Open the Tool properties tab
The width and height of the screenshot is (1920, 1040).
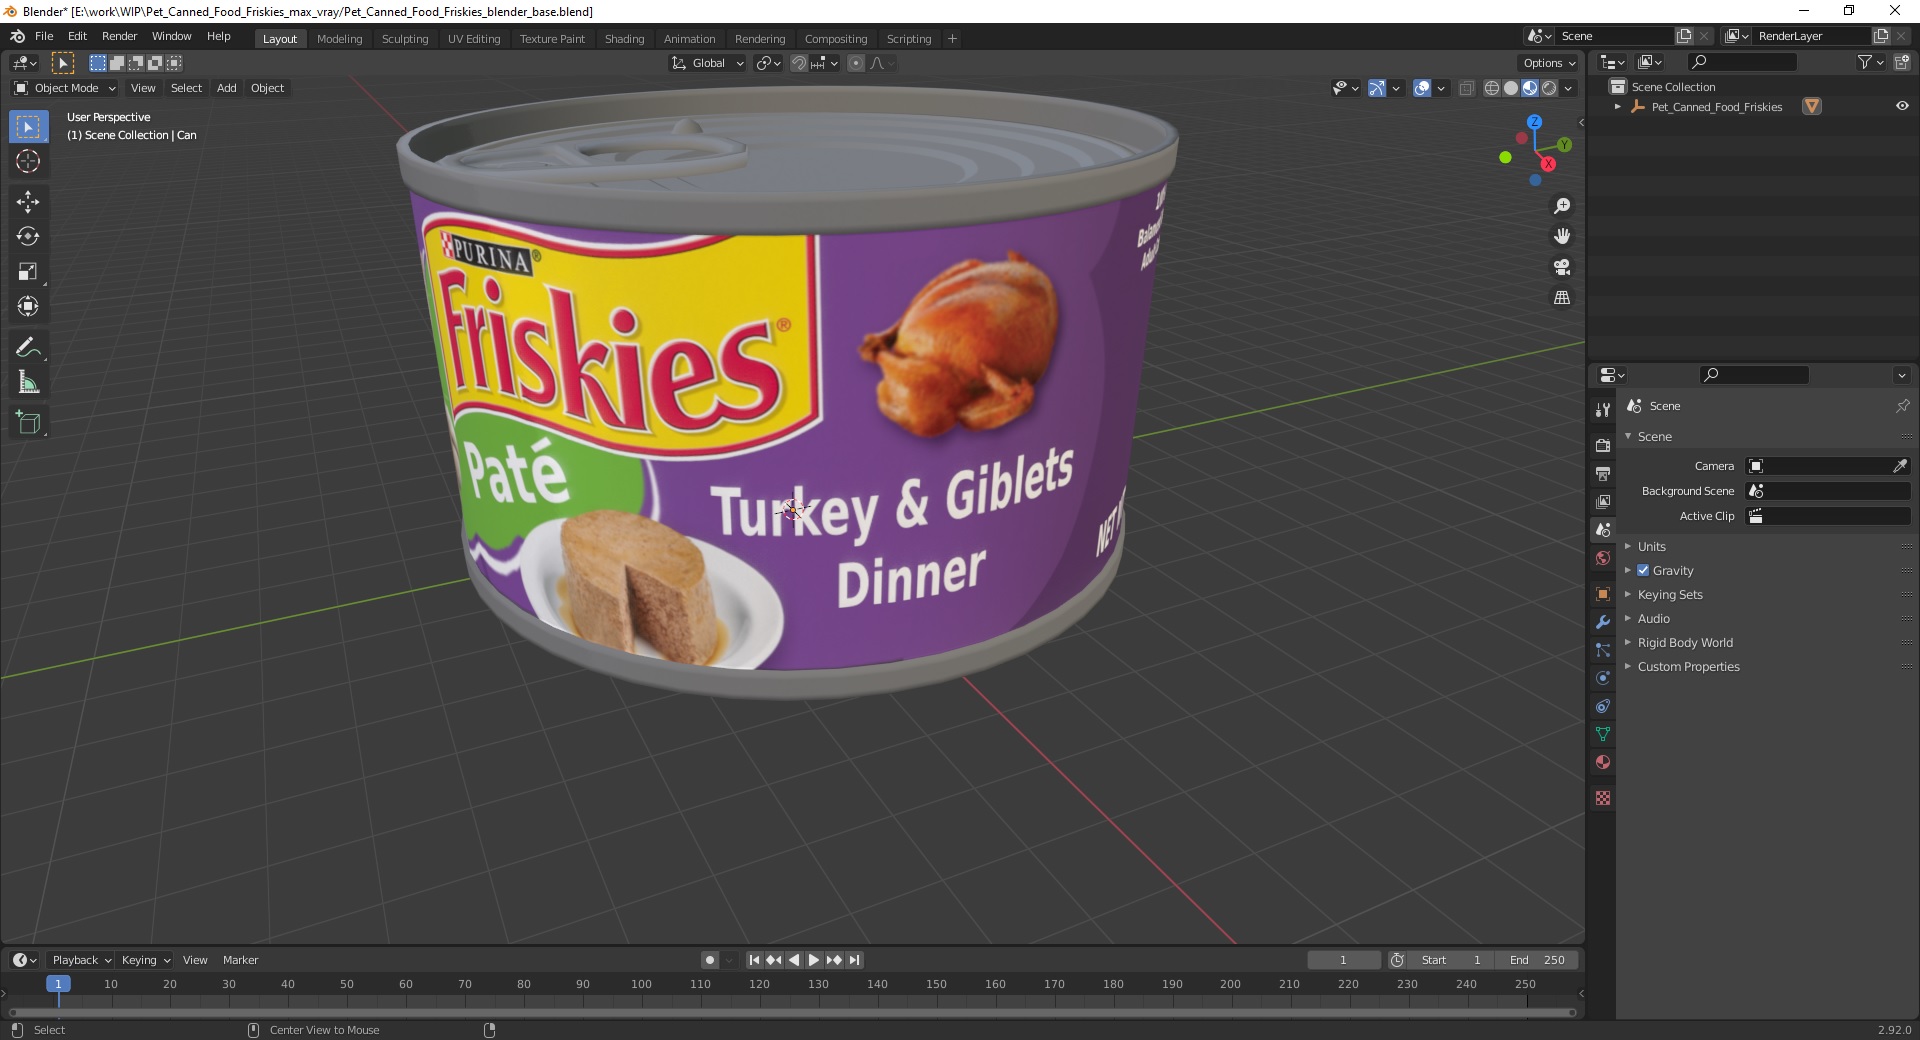(x=1603, y=409)
